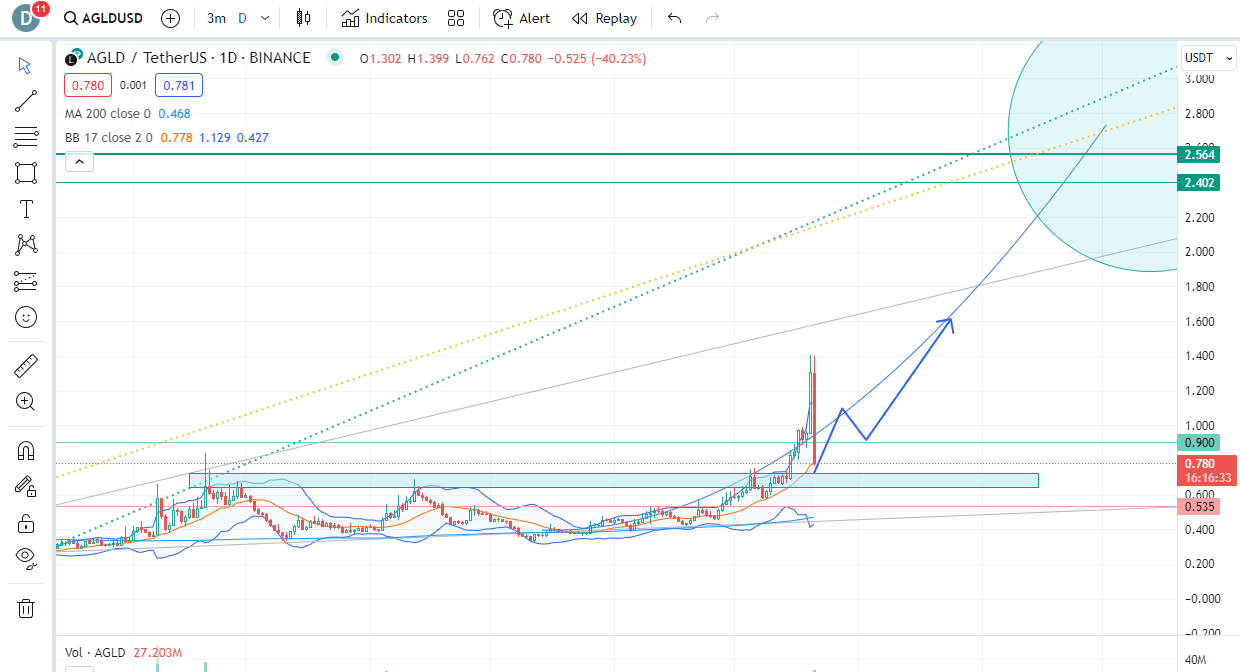Delete drawings with the trash icon
Screen dimensions: 1240x672
pyautogui.click(x=26, y=608)
